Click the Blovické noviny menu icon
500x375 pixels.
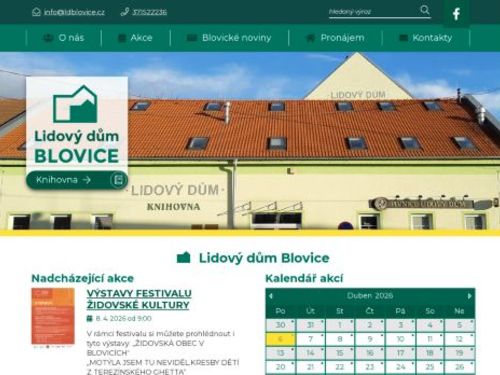pyautogui.click(x=191, y=38)
